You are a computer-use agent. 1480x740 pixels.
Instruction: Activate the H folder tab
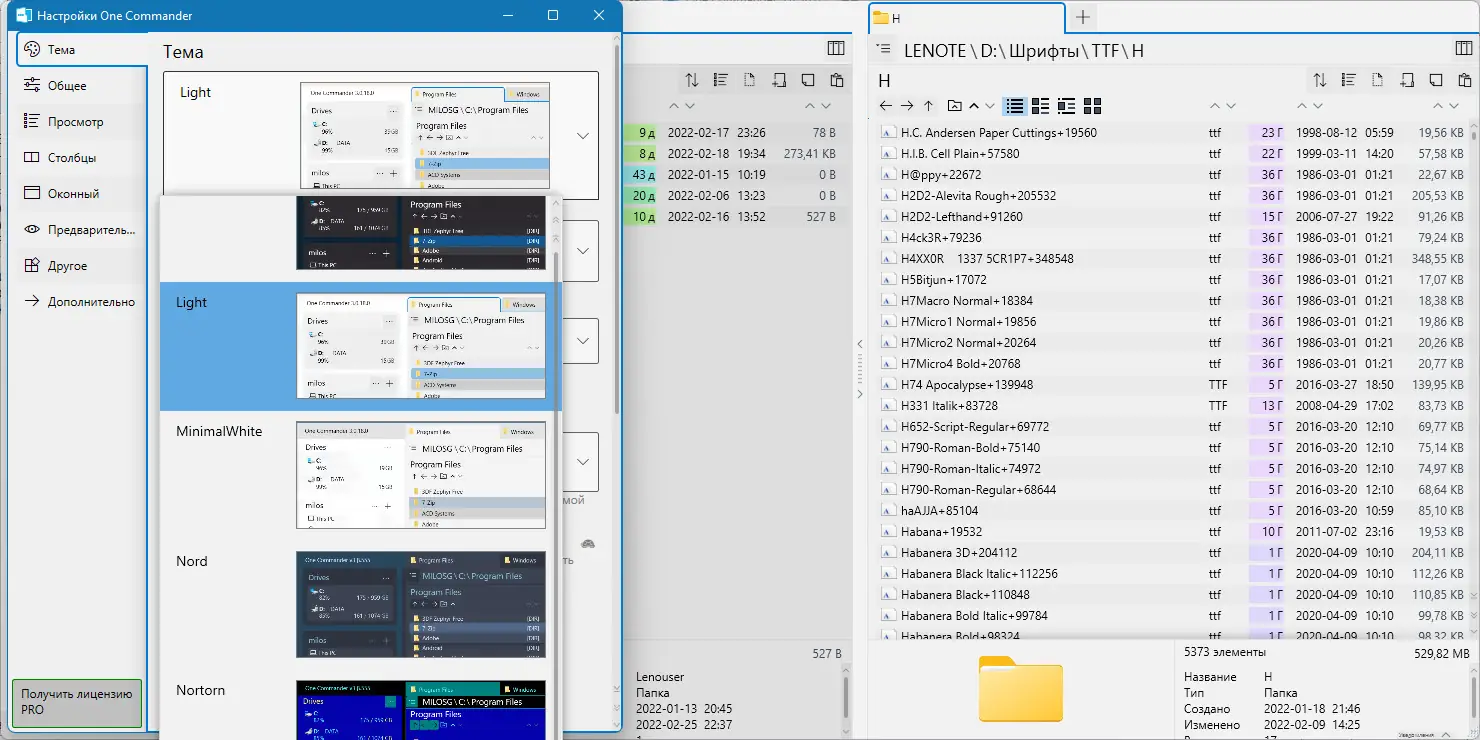pyautogui.click(x=966, y=18)
